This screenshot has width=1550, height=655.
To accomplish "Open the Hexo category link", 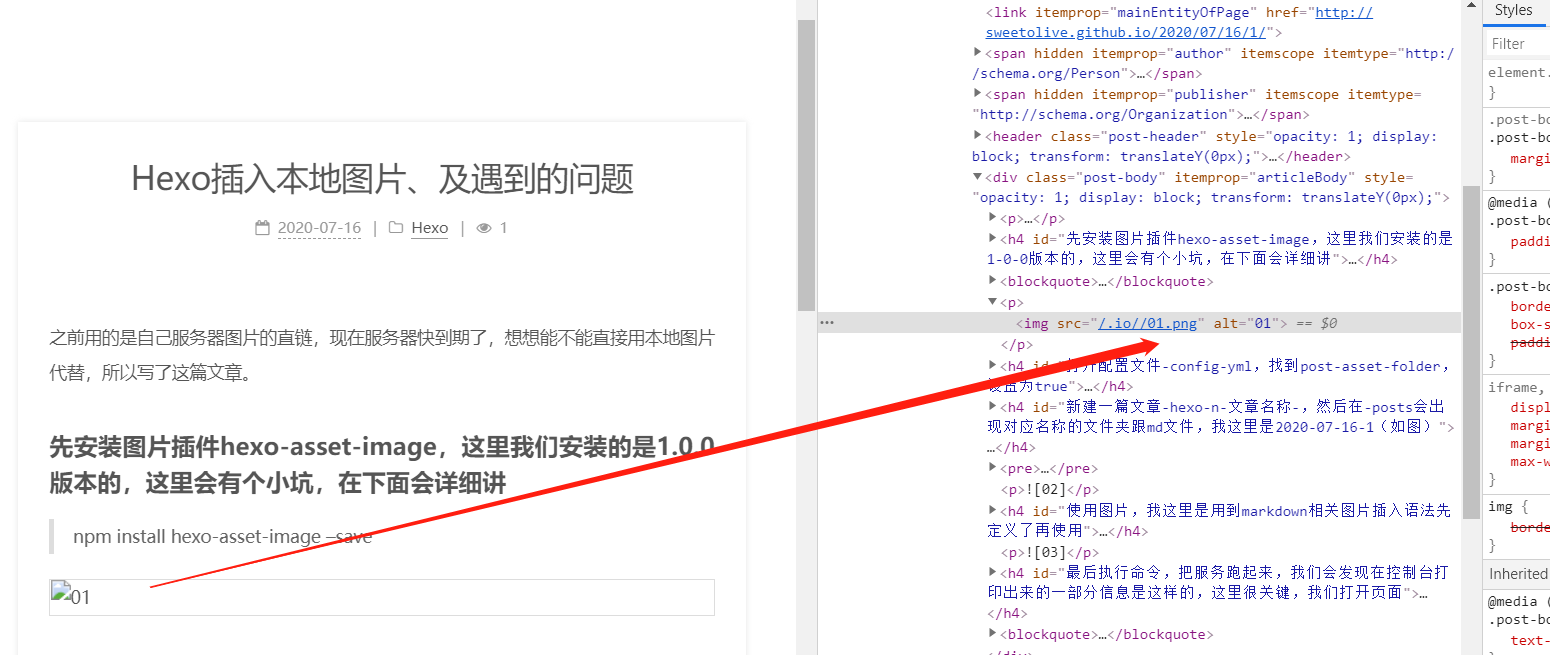I will tap(430, 228).
